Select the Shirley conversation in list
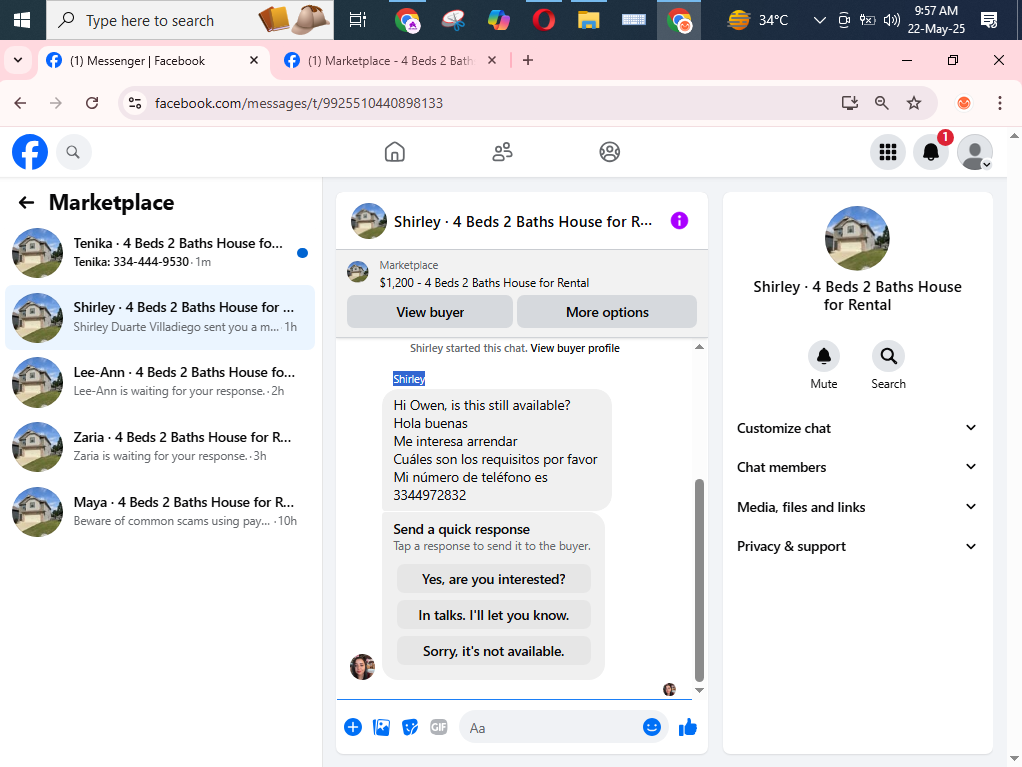 (160, 317)
